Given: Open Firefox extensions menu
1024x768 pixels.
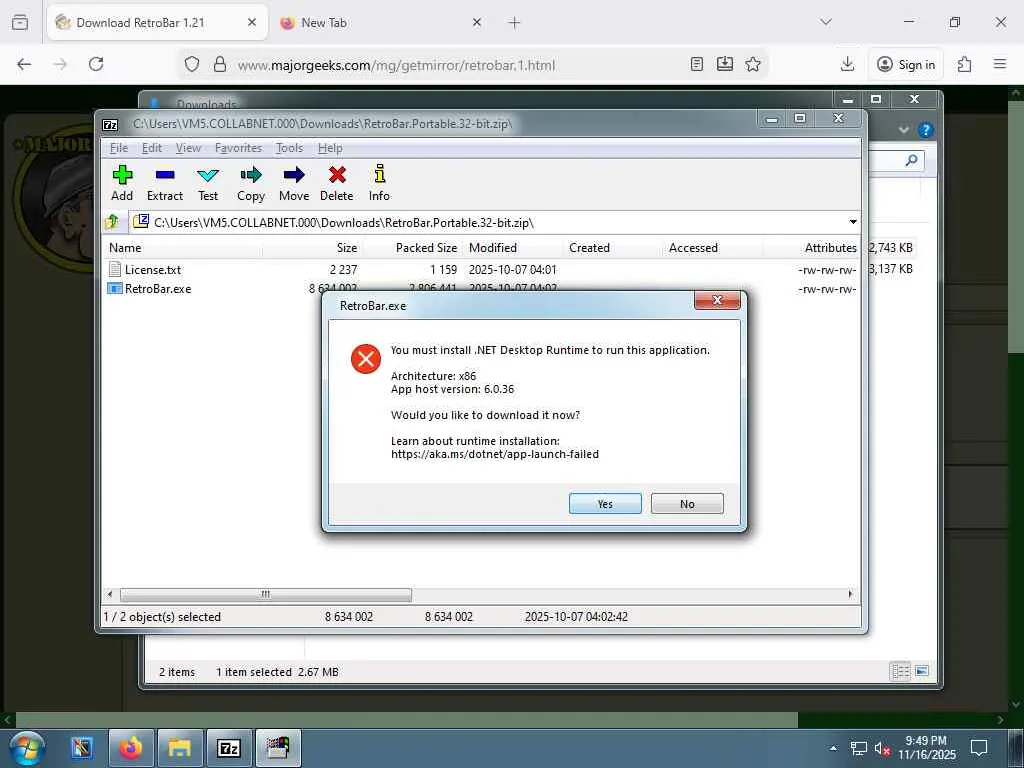Looking at the screenshot, I should (965, 64).
